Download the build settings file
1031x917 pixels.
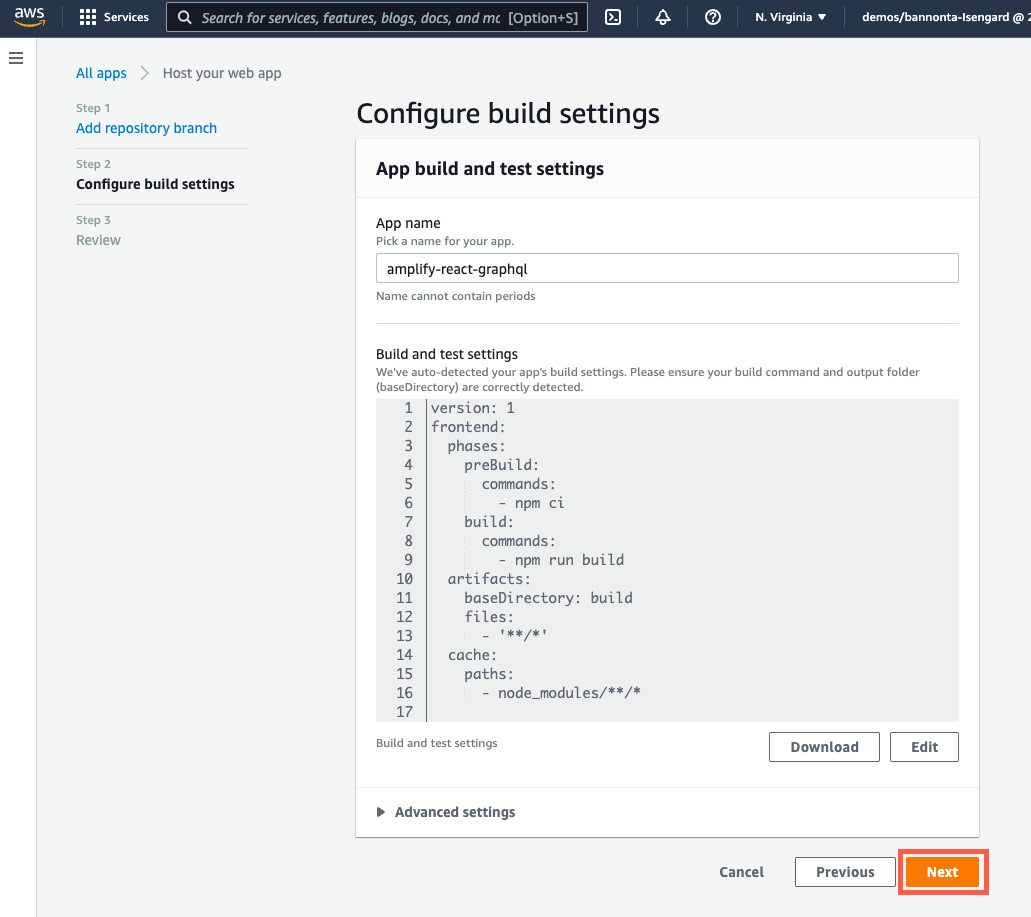tap(824, 747)
